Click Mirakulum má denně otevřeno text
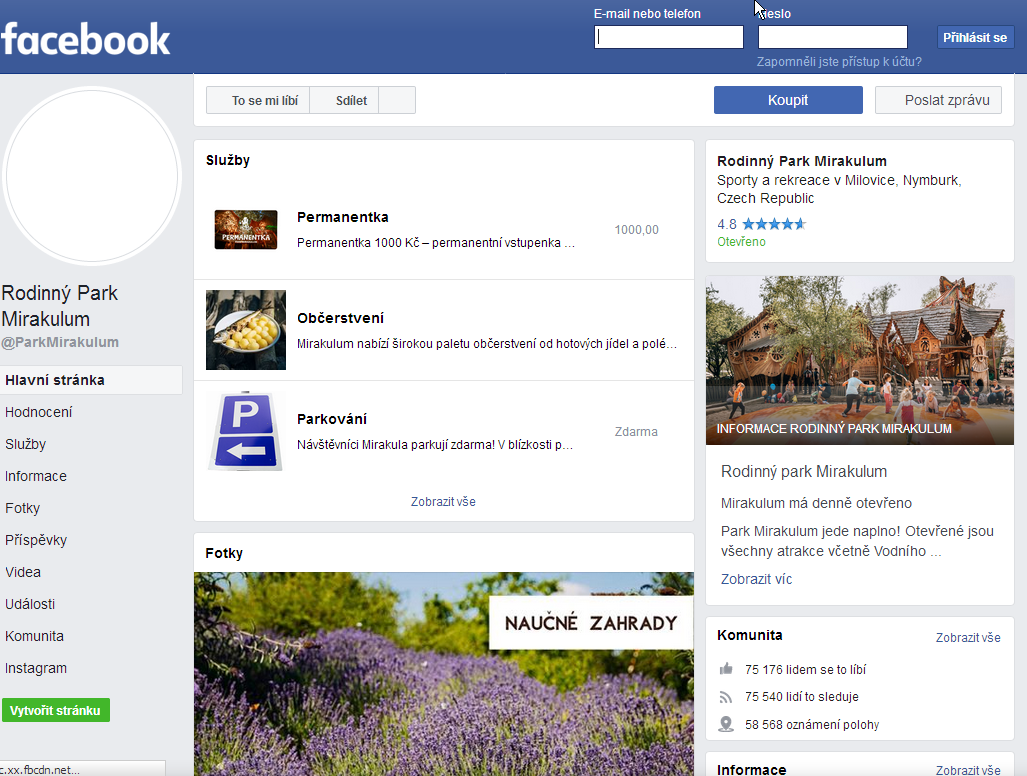Screen dimensions: 1027x776 (x=817, y=503)
